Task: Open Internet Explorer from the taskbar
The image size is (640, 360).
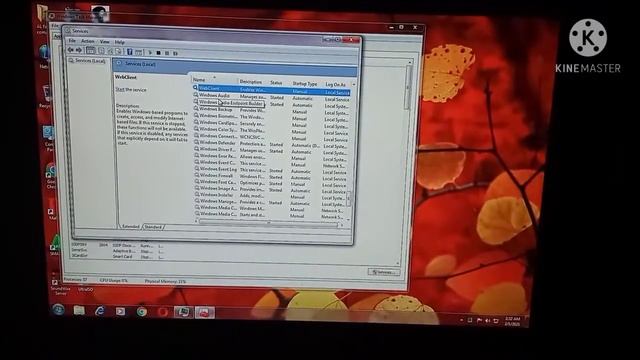Action: pyautogui.click(x=100, y=311)
